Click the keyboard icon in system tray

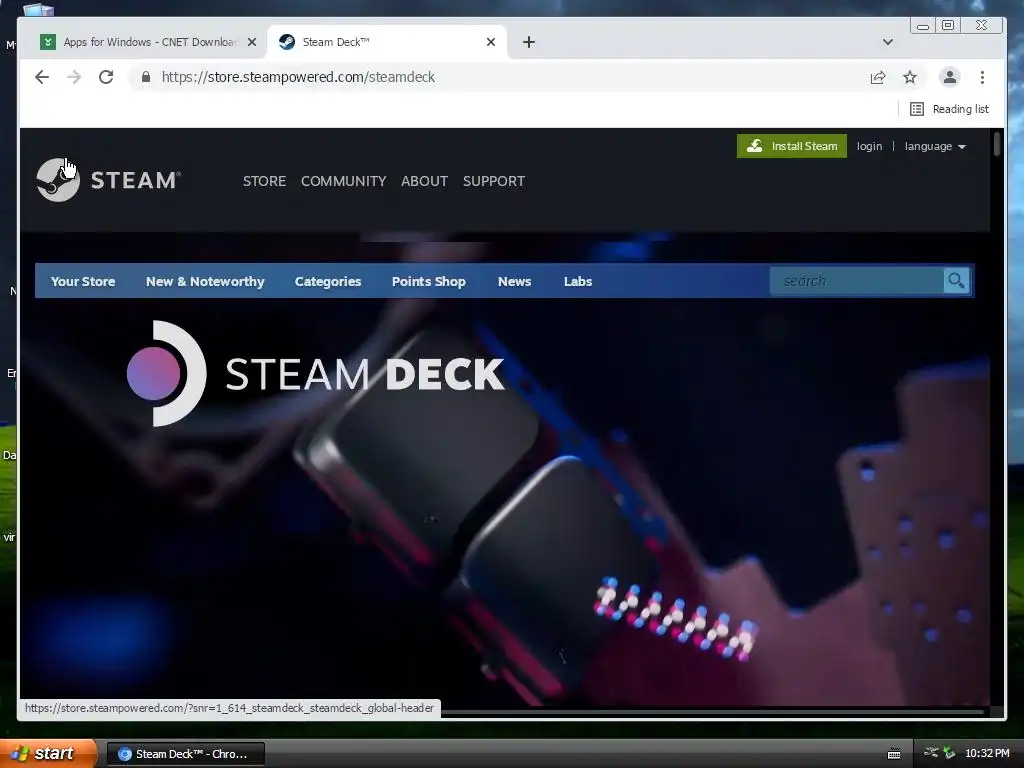pyautogui.click(x=894, y=754)
